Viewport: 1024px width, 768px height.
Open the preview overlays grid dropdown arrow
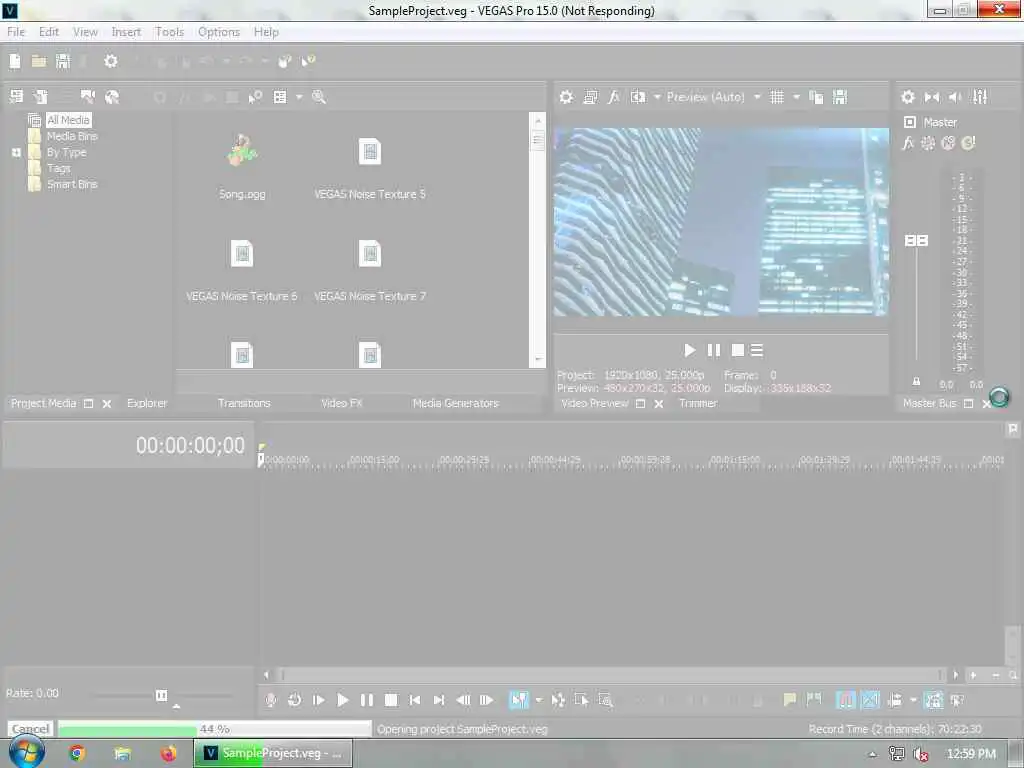pos(796,97)
